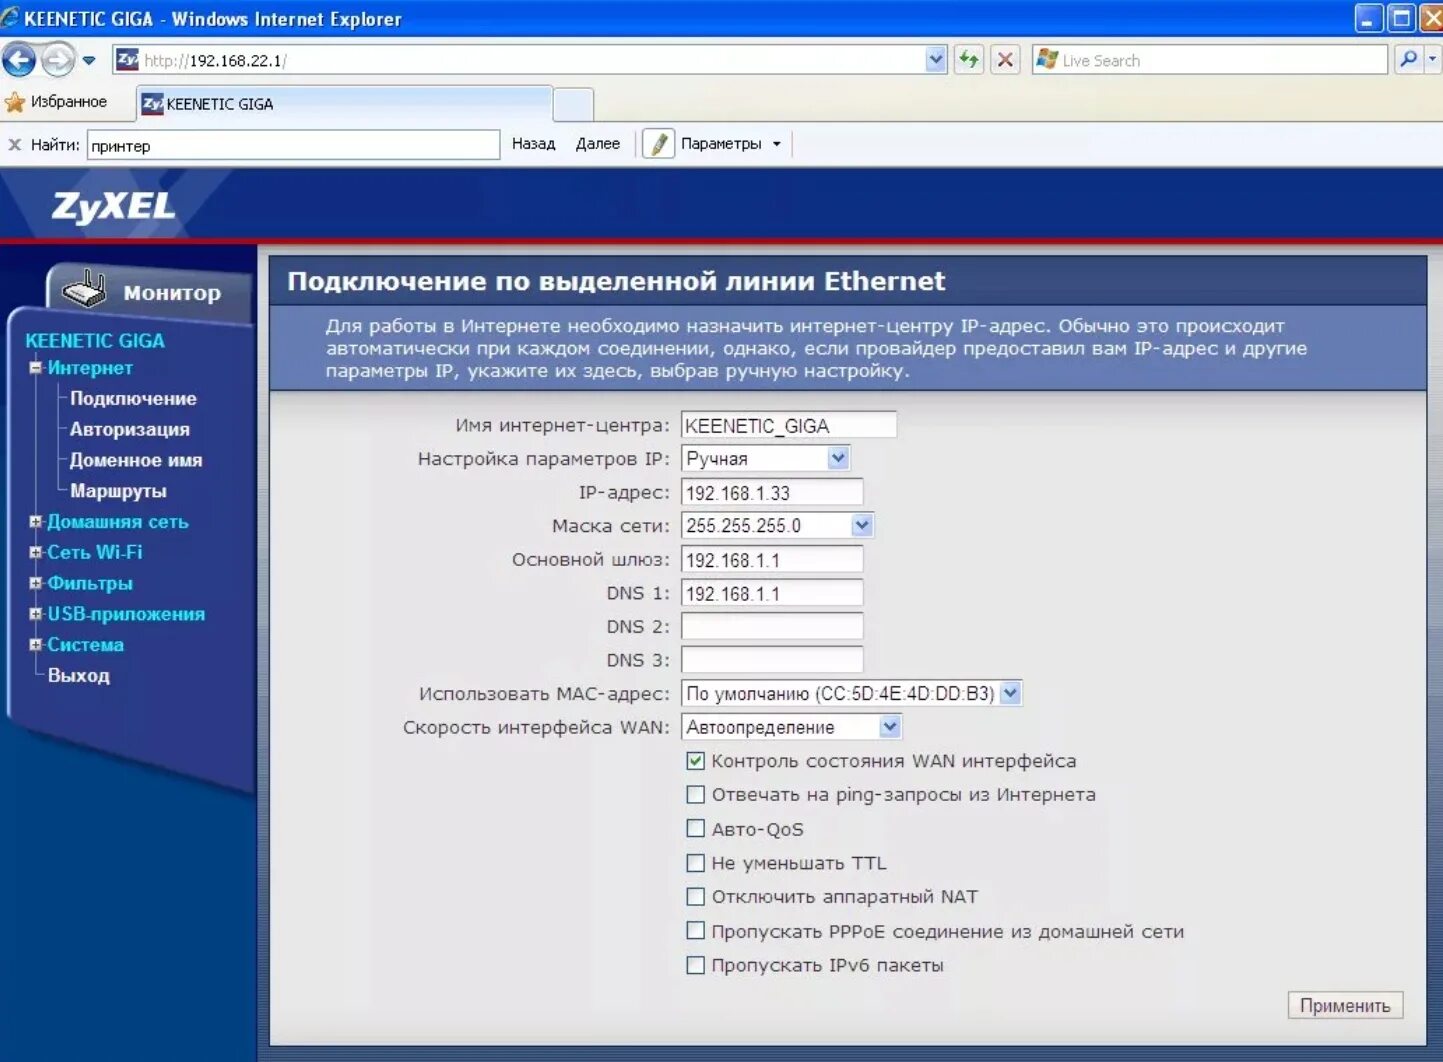This screenshot has width=1443, height=1062.
Task: Click the DNS 1 input field
Action: coord(772,593)
